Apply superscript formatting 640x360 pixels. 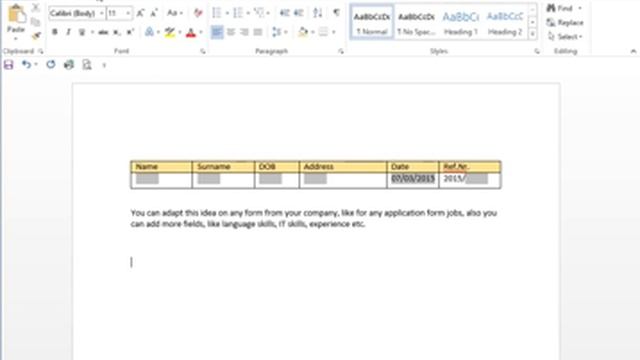coord(130,32)
